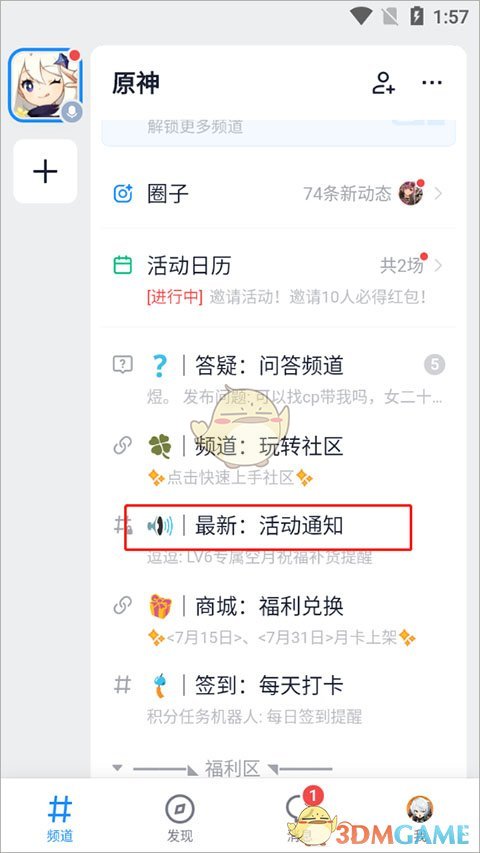This screenshot has height=853, width=480.
Task: Open 圈子 camera icon entry
Action: click(x=123, y=193)
